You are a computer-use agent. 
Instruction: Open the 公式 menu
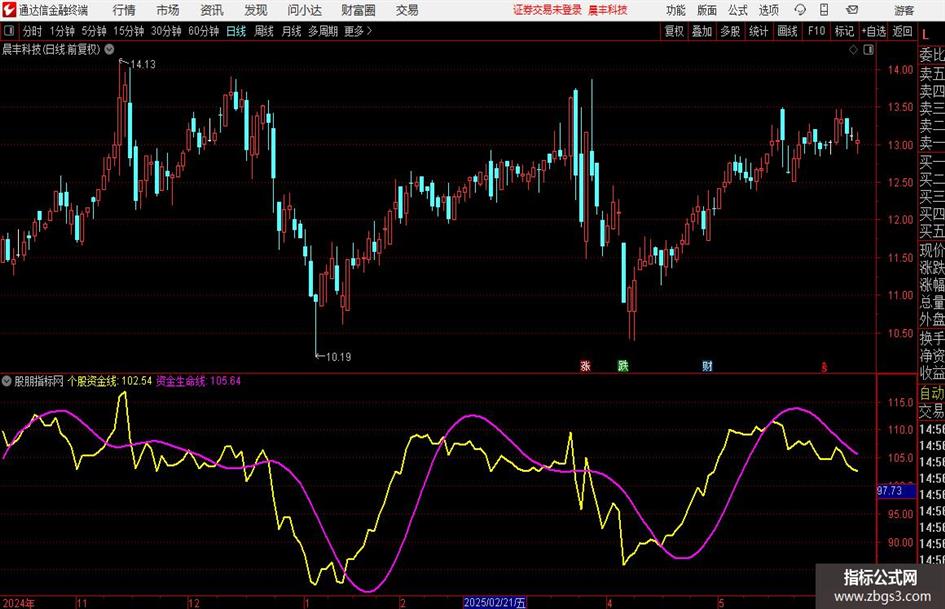(x=737, y=10)
